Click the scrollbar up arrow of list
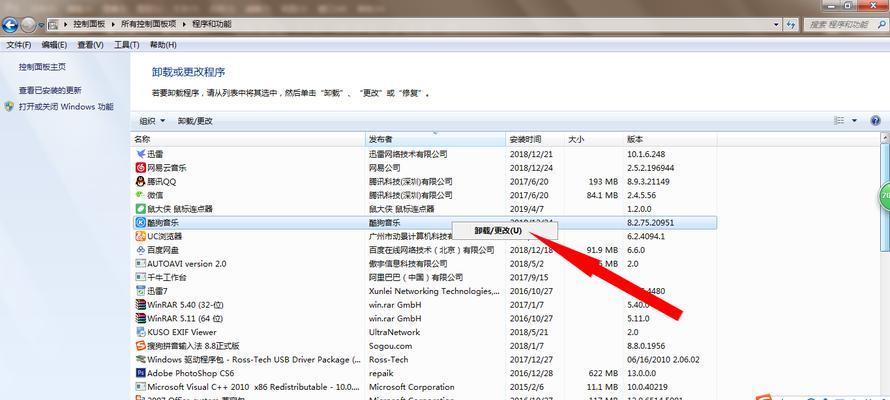 [x=885, y=137]
